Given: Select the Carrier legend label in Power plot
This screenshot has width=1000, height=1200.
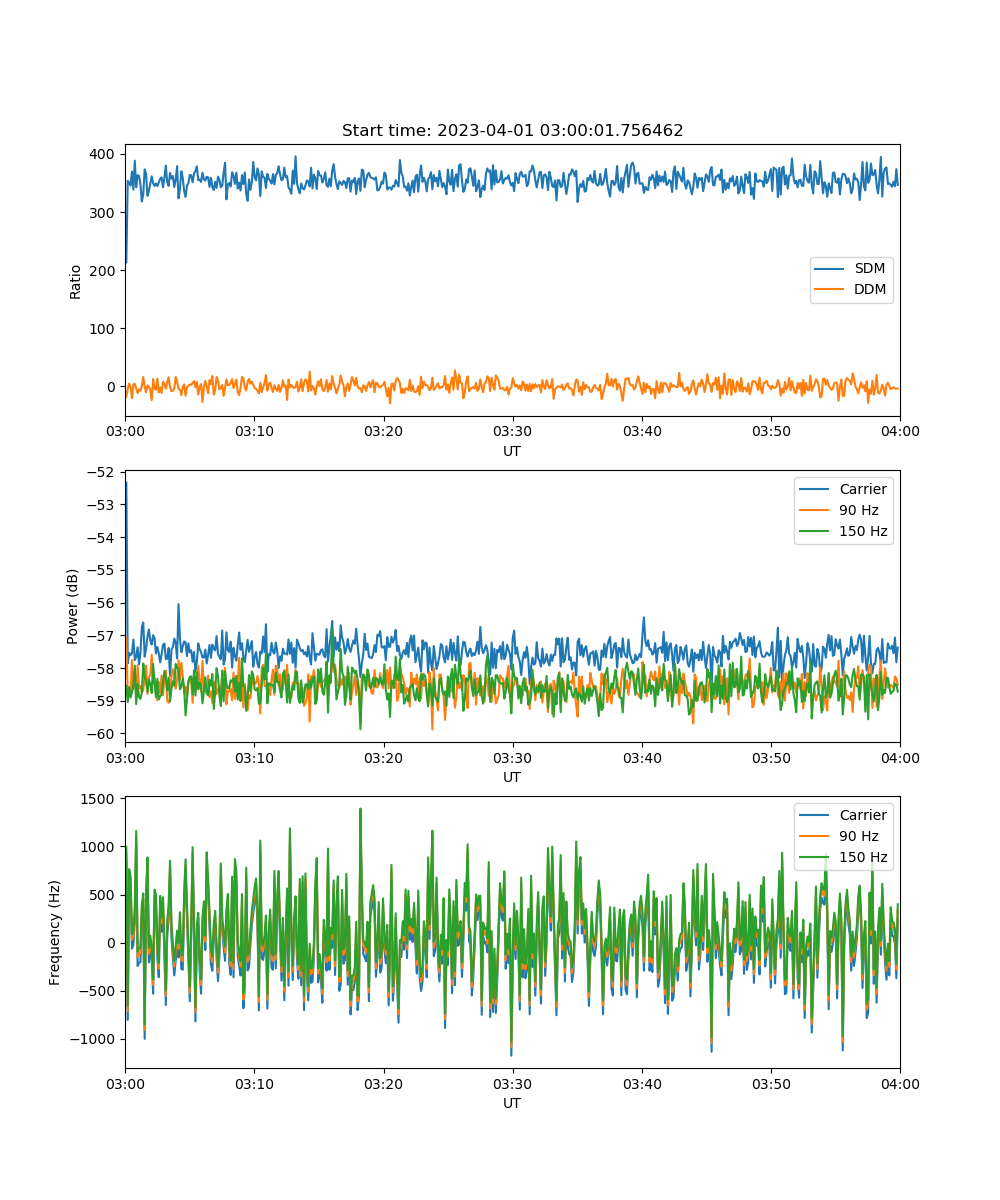Looking at the screenshot, I should [863, 490].
